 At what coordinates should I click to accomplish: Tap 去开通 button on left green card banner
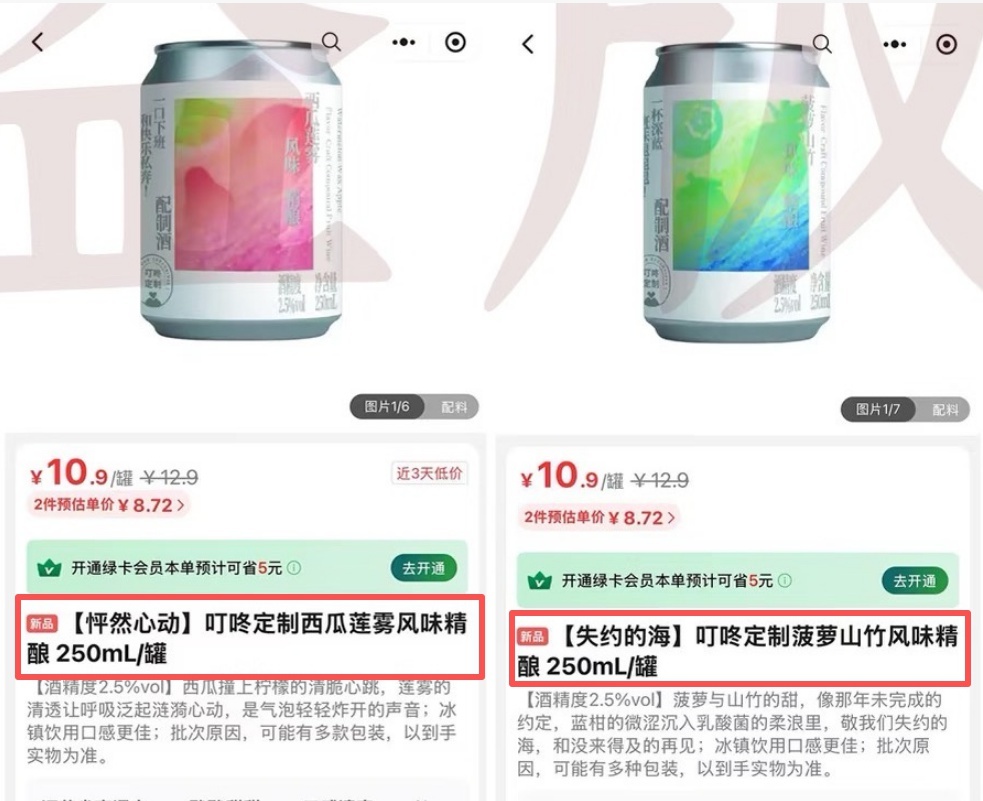(424, 568)
